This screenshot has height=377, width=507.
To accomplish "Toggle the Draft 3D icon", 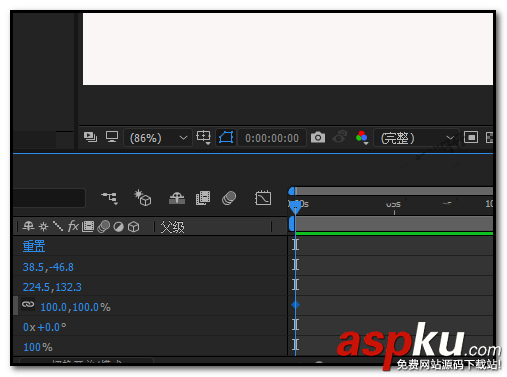I will point(142,198).
